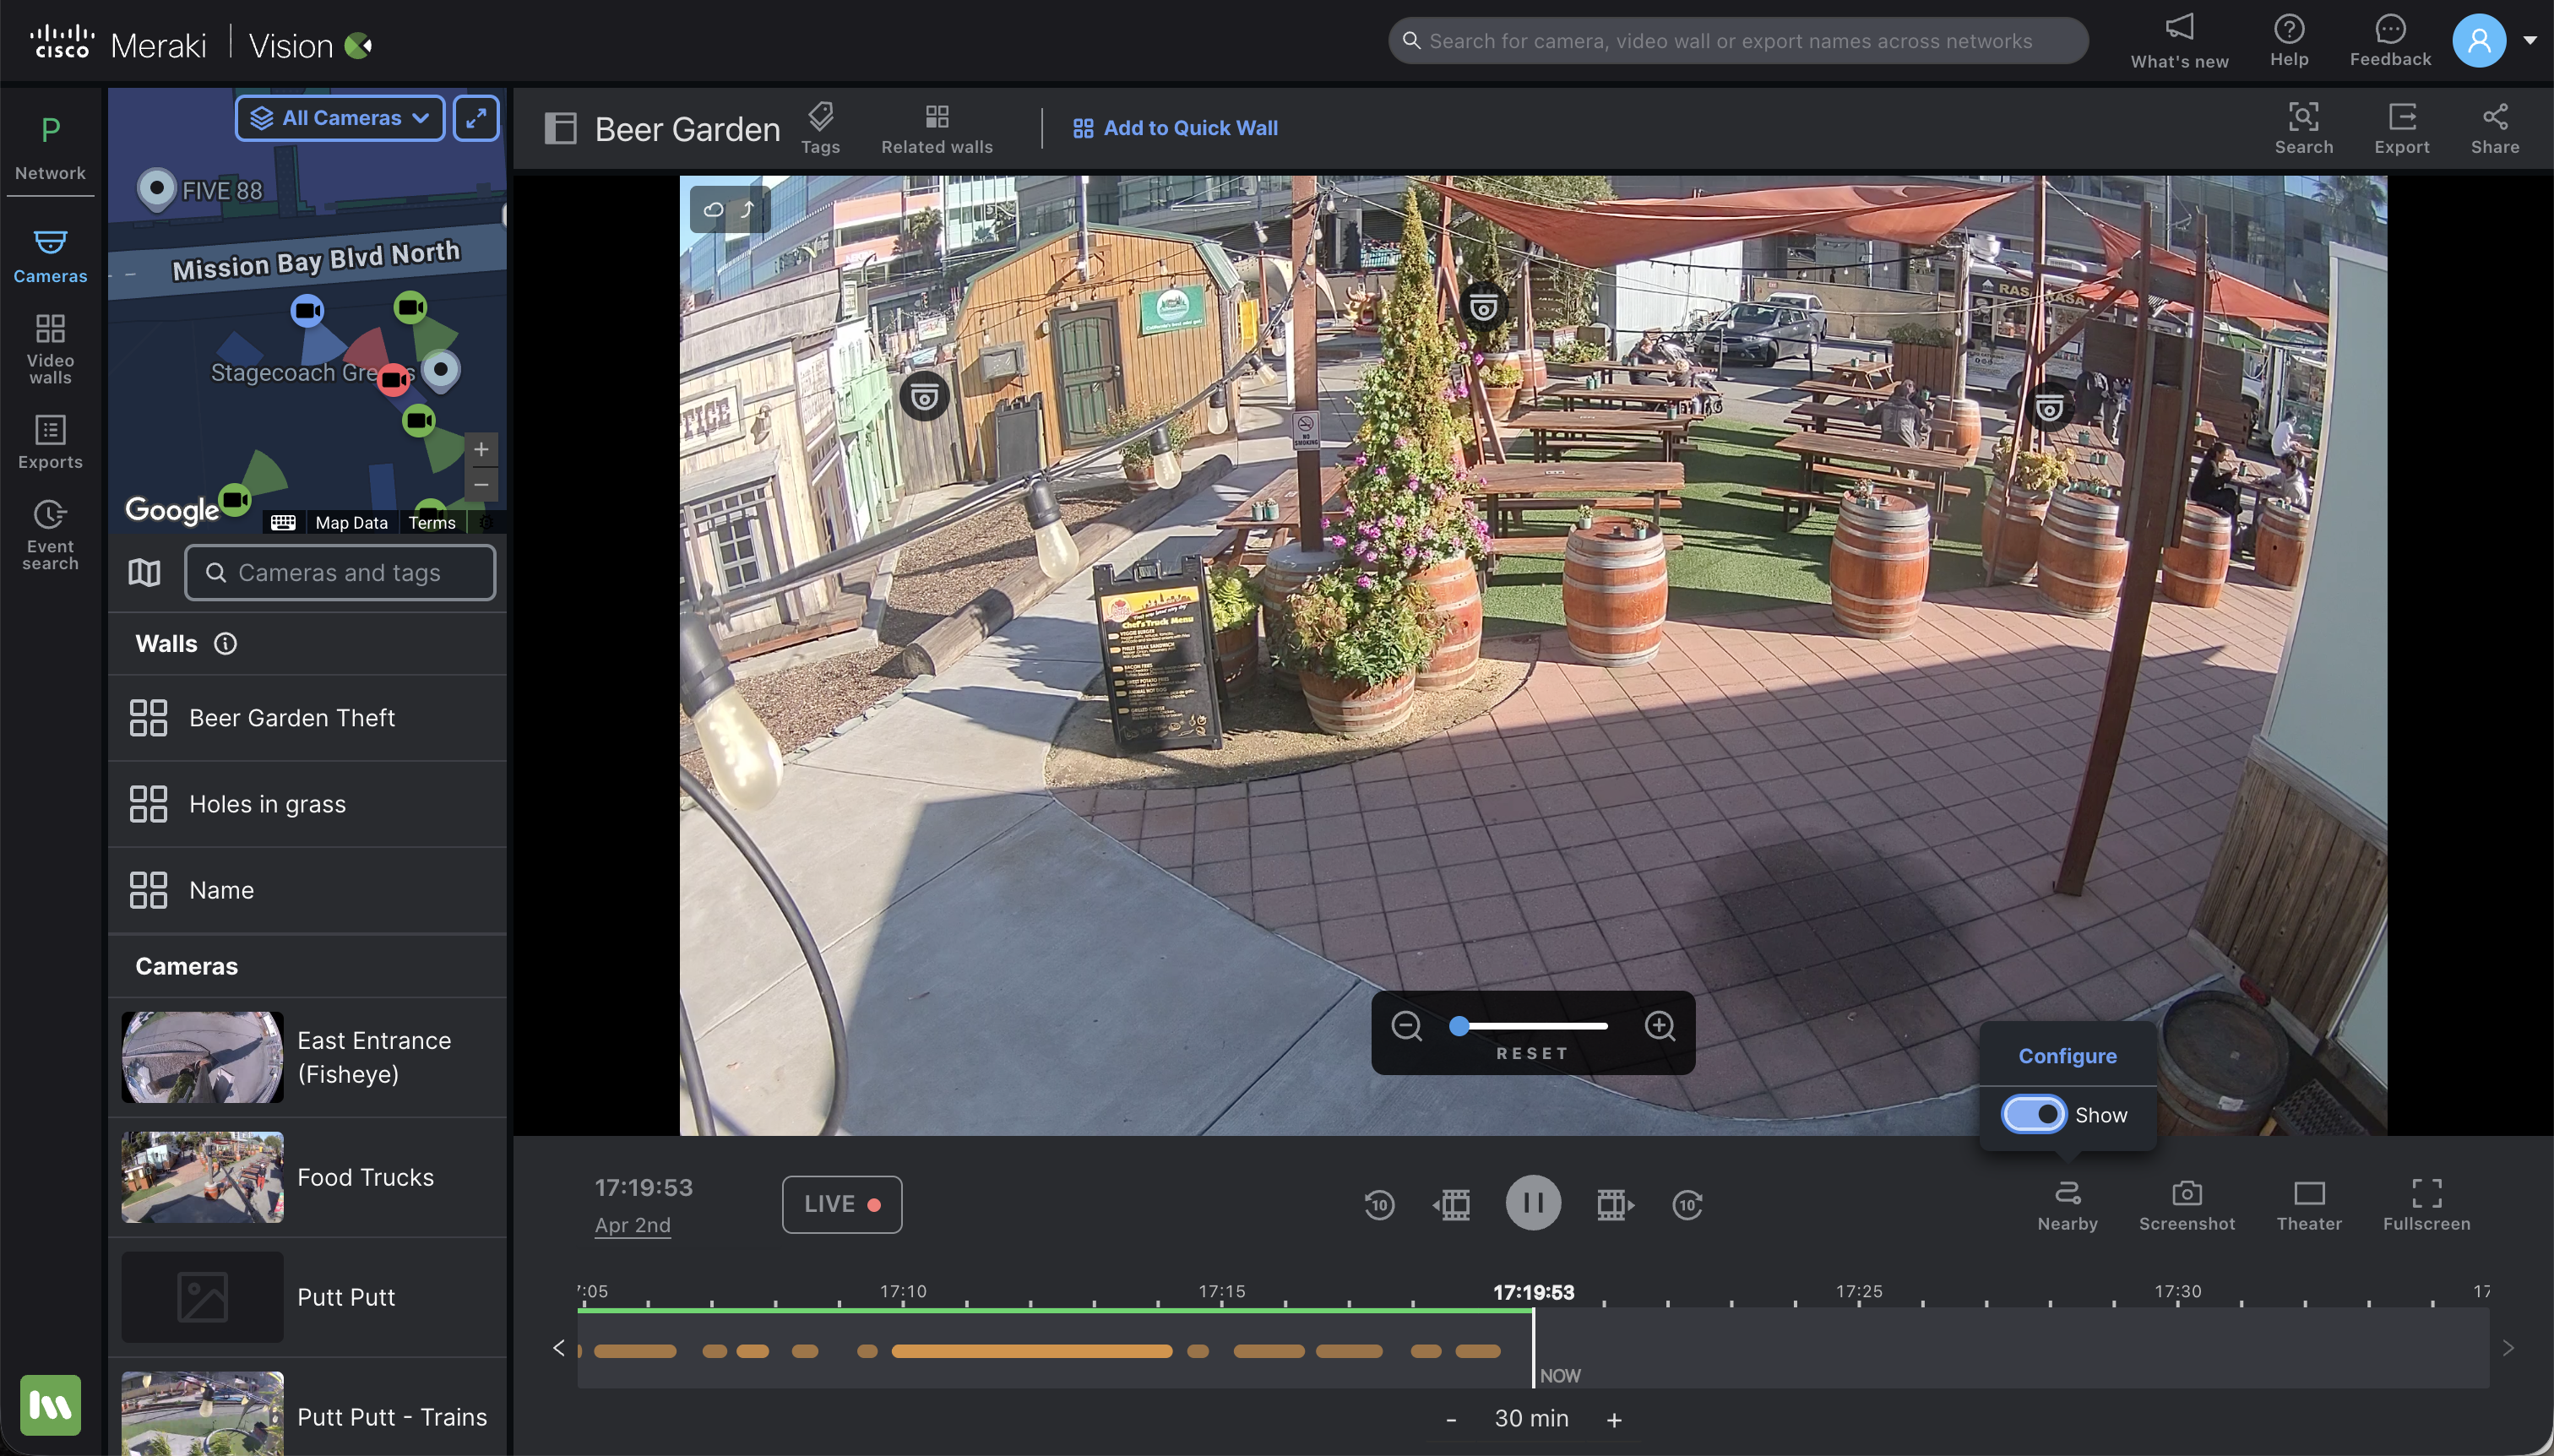Skip back 10 seconds
The image size is (2554, 1456).
point(1379,1204)
